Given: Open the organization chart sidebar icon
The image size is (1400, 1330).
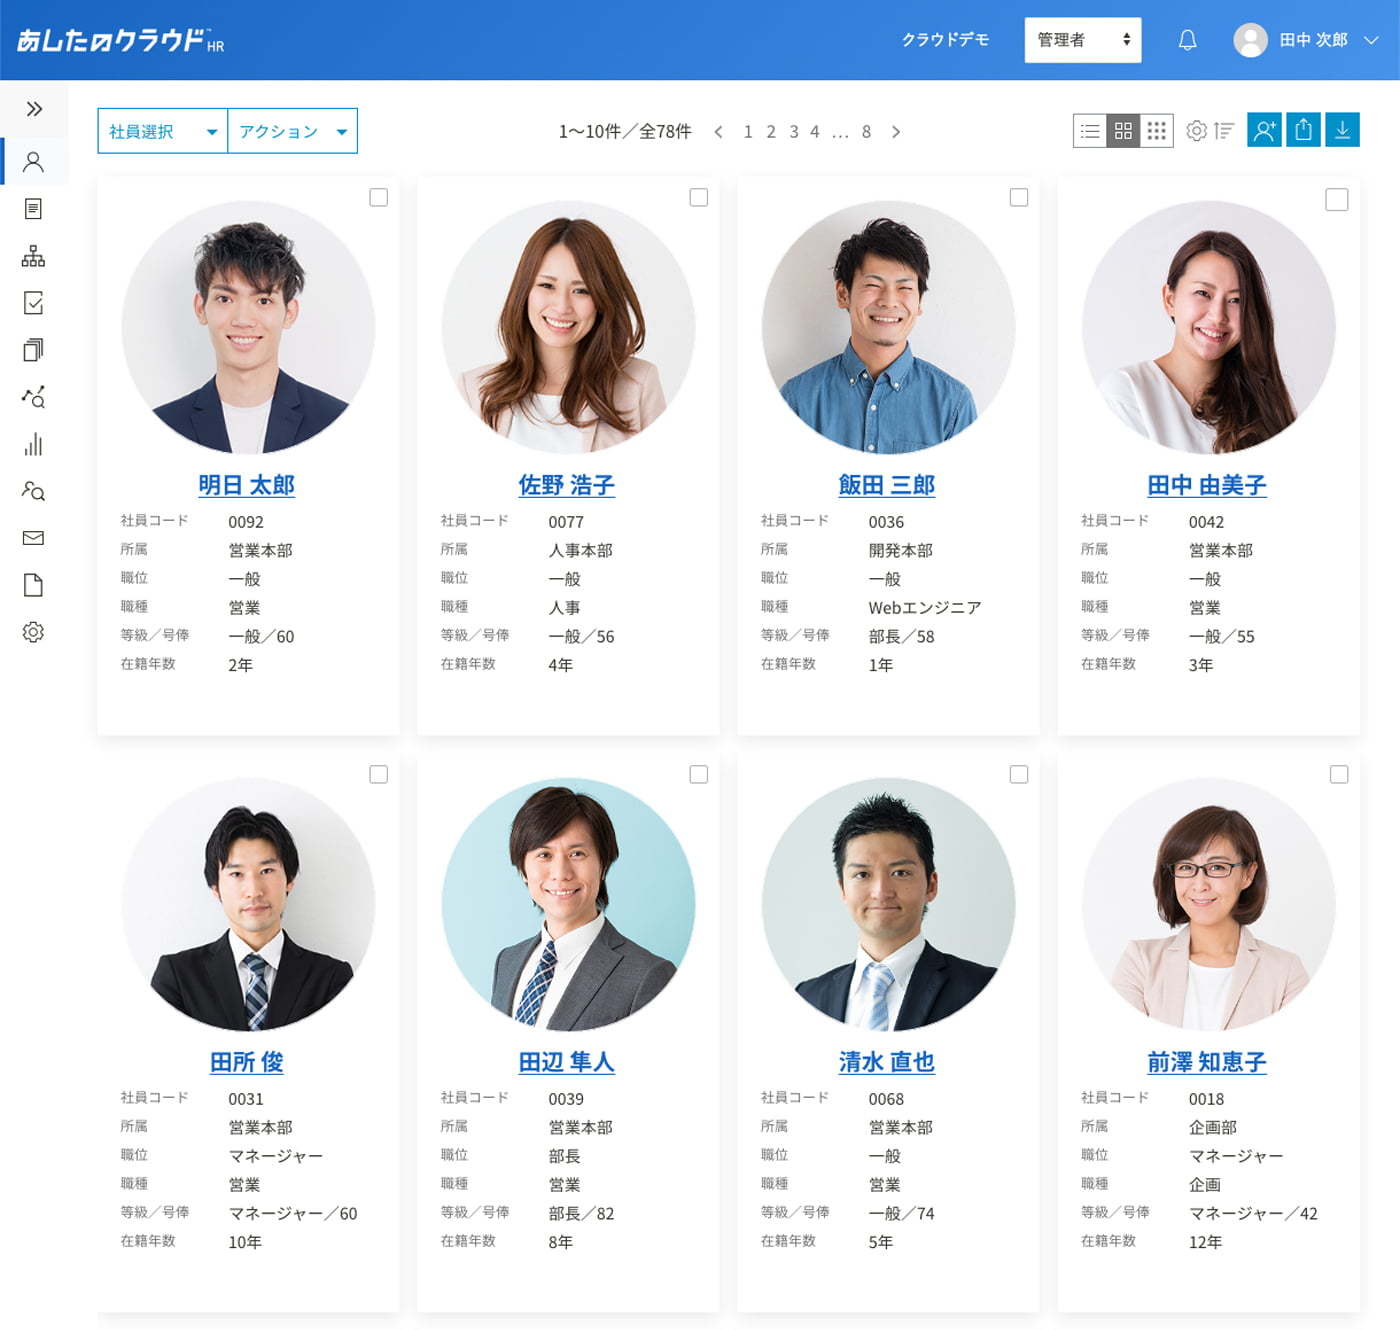Looking at the screenshot, I should point(33,256).
